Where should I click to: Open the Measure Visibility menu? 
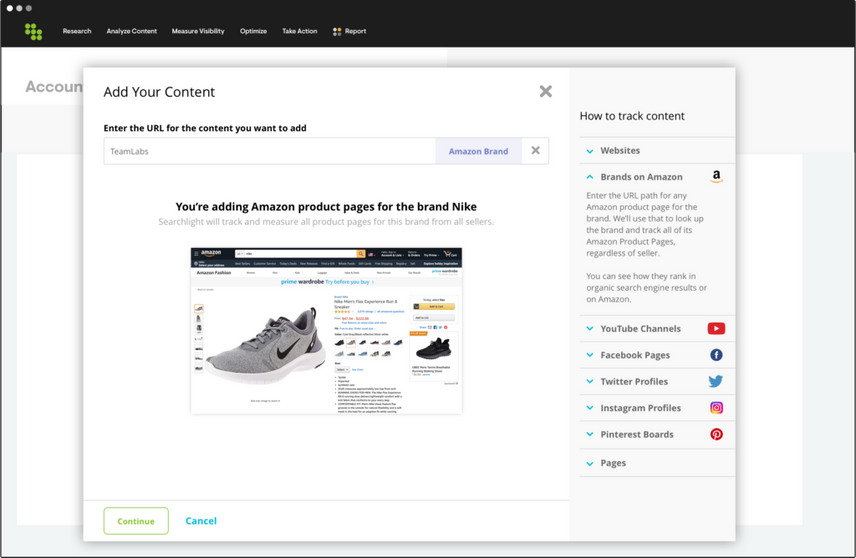coord(198,31)
